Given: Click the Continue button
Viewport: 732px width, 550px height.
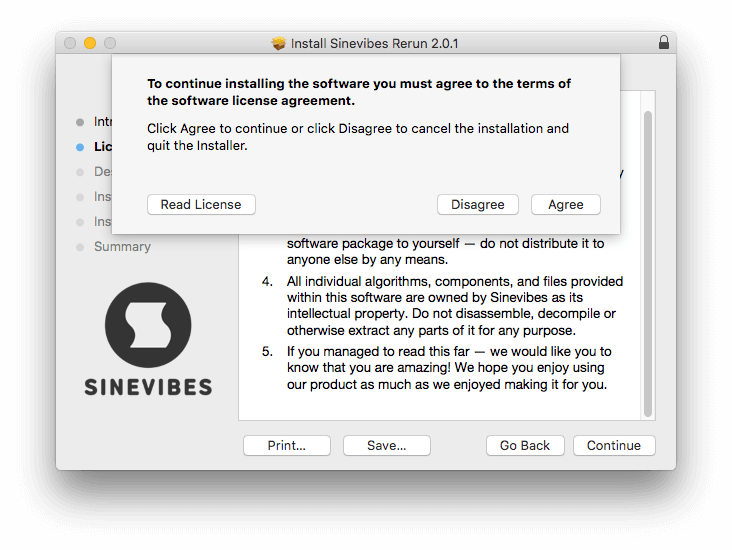Looking at the screenshot, I should 614,445.
